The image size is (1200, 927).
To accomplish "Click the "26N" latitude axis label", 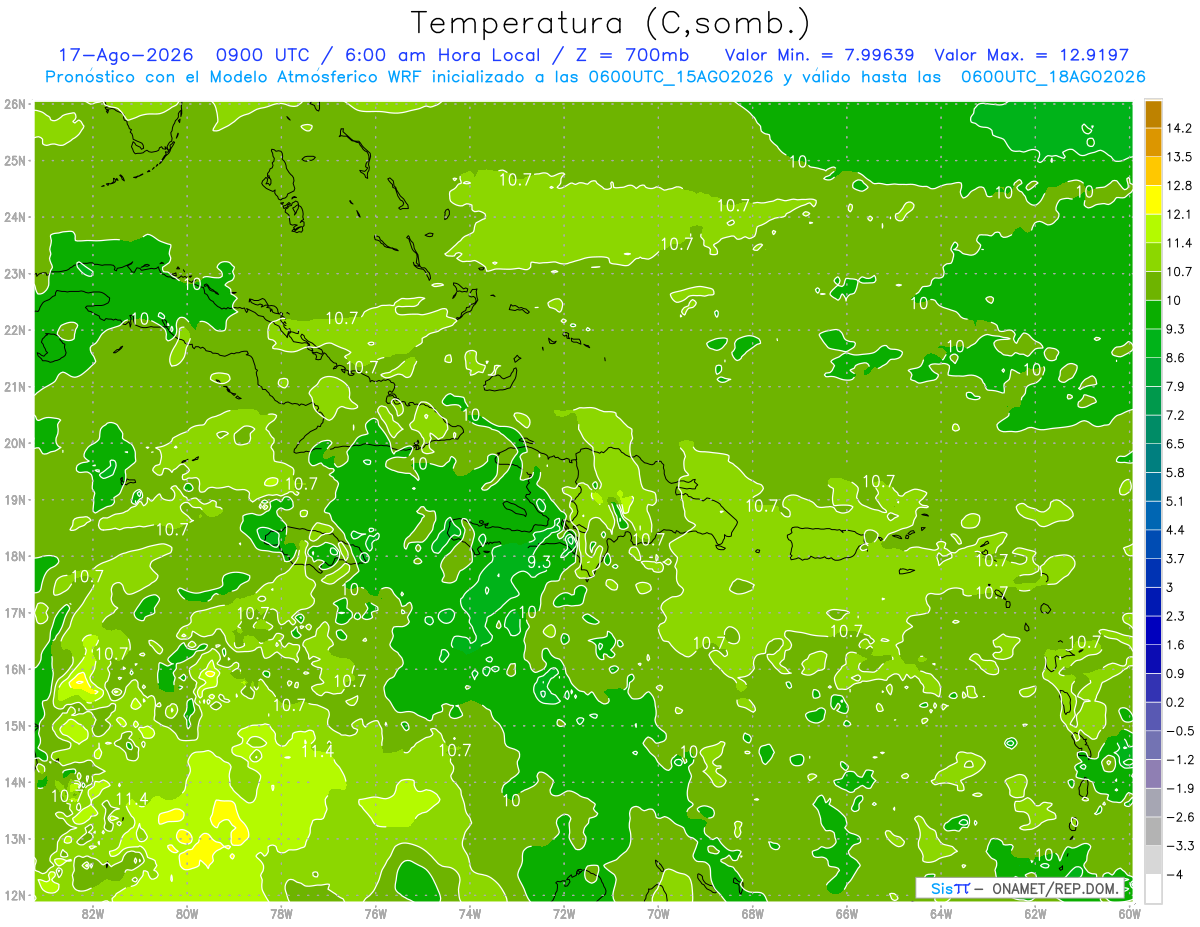I will (x=15, y=104).
